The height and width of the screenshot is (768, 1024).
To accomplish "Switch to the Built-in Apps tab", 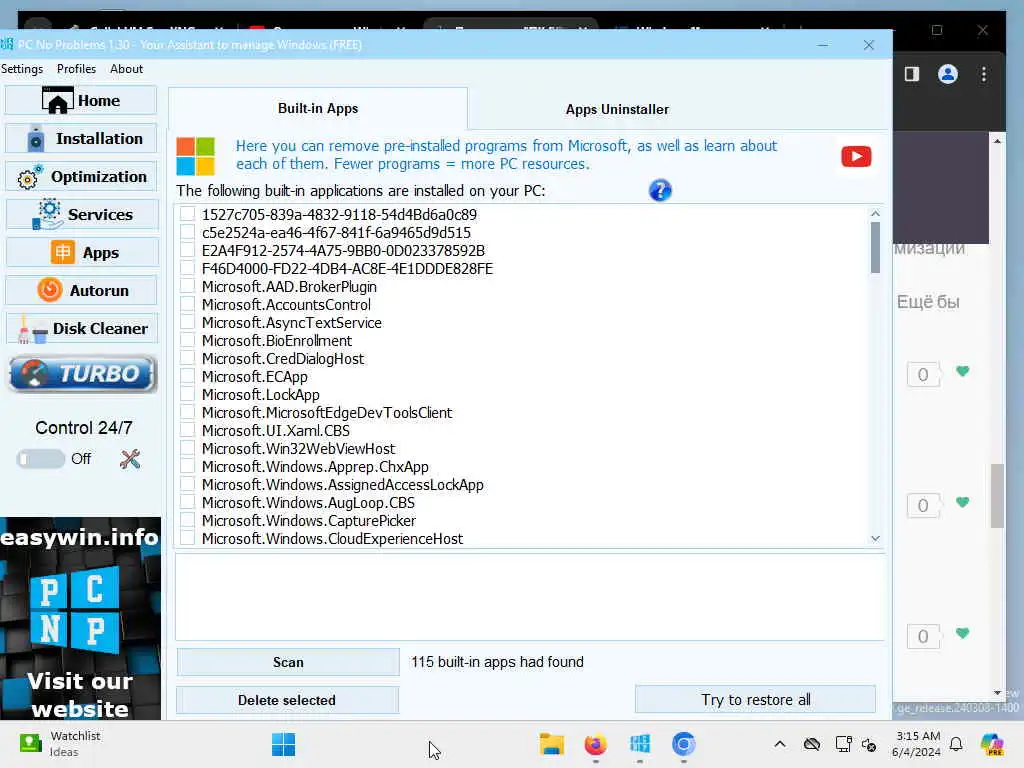I will (x=318, y=108).
